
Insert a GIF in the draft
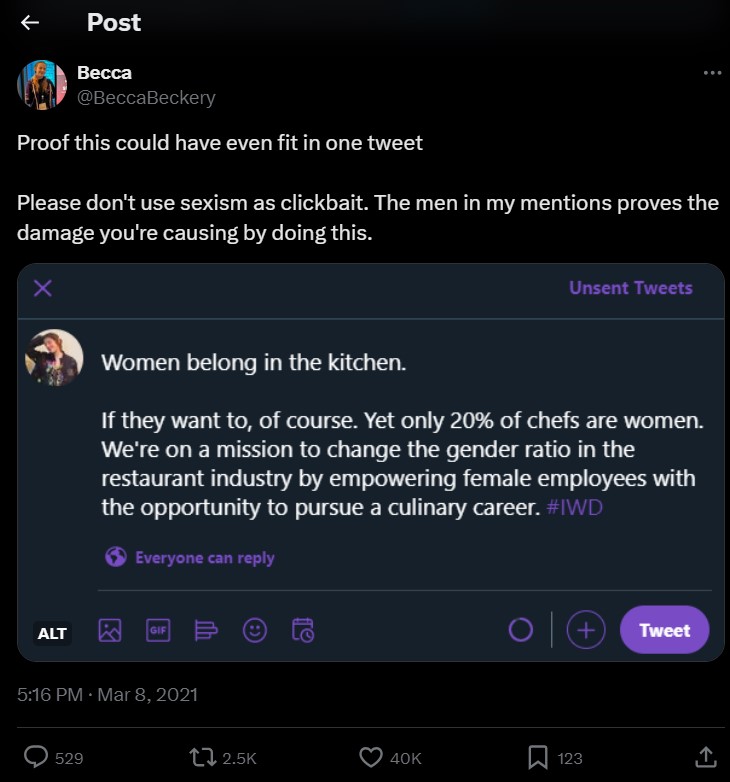[158, 630]
